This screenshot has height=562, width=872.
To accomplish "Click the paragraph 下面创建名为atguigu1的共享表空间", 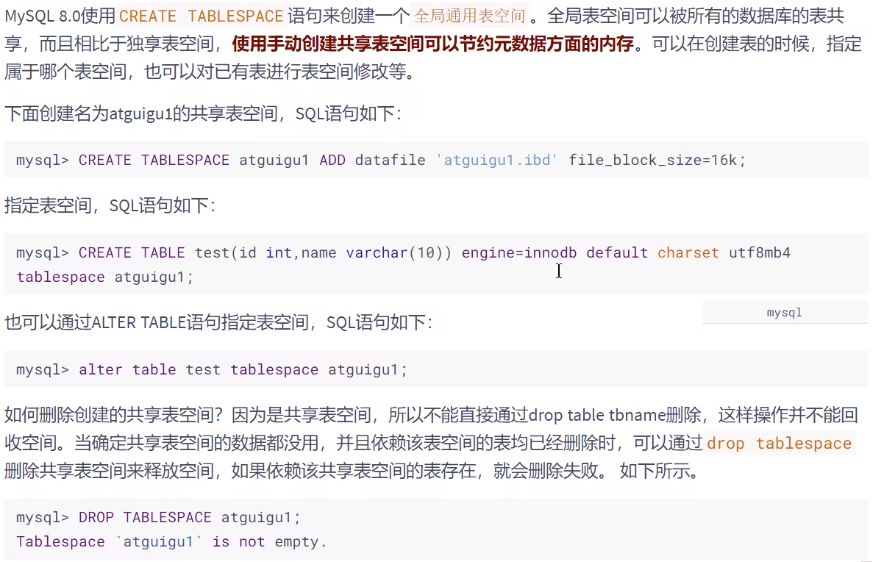I will coord(203,113).
